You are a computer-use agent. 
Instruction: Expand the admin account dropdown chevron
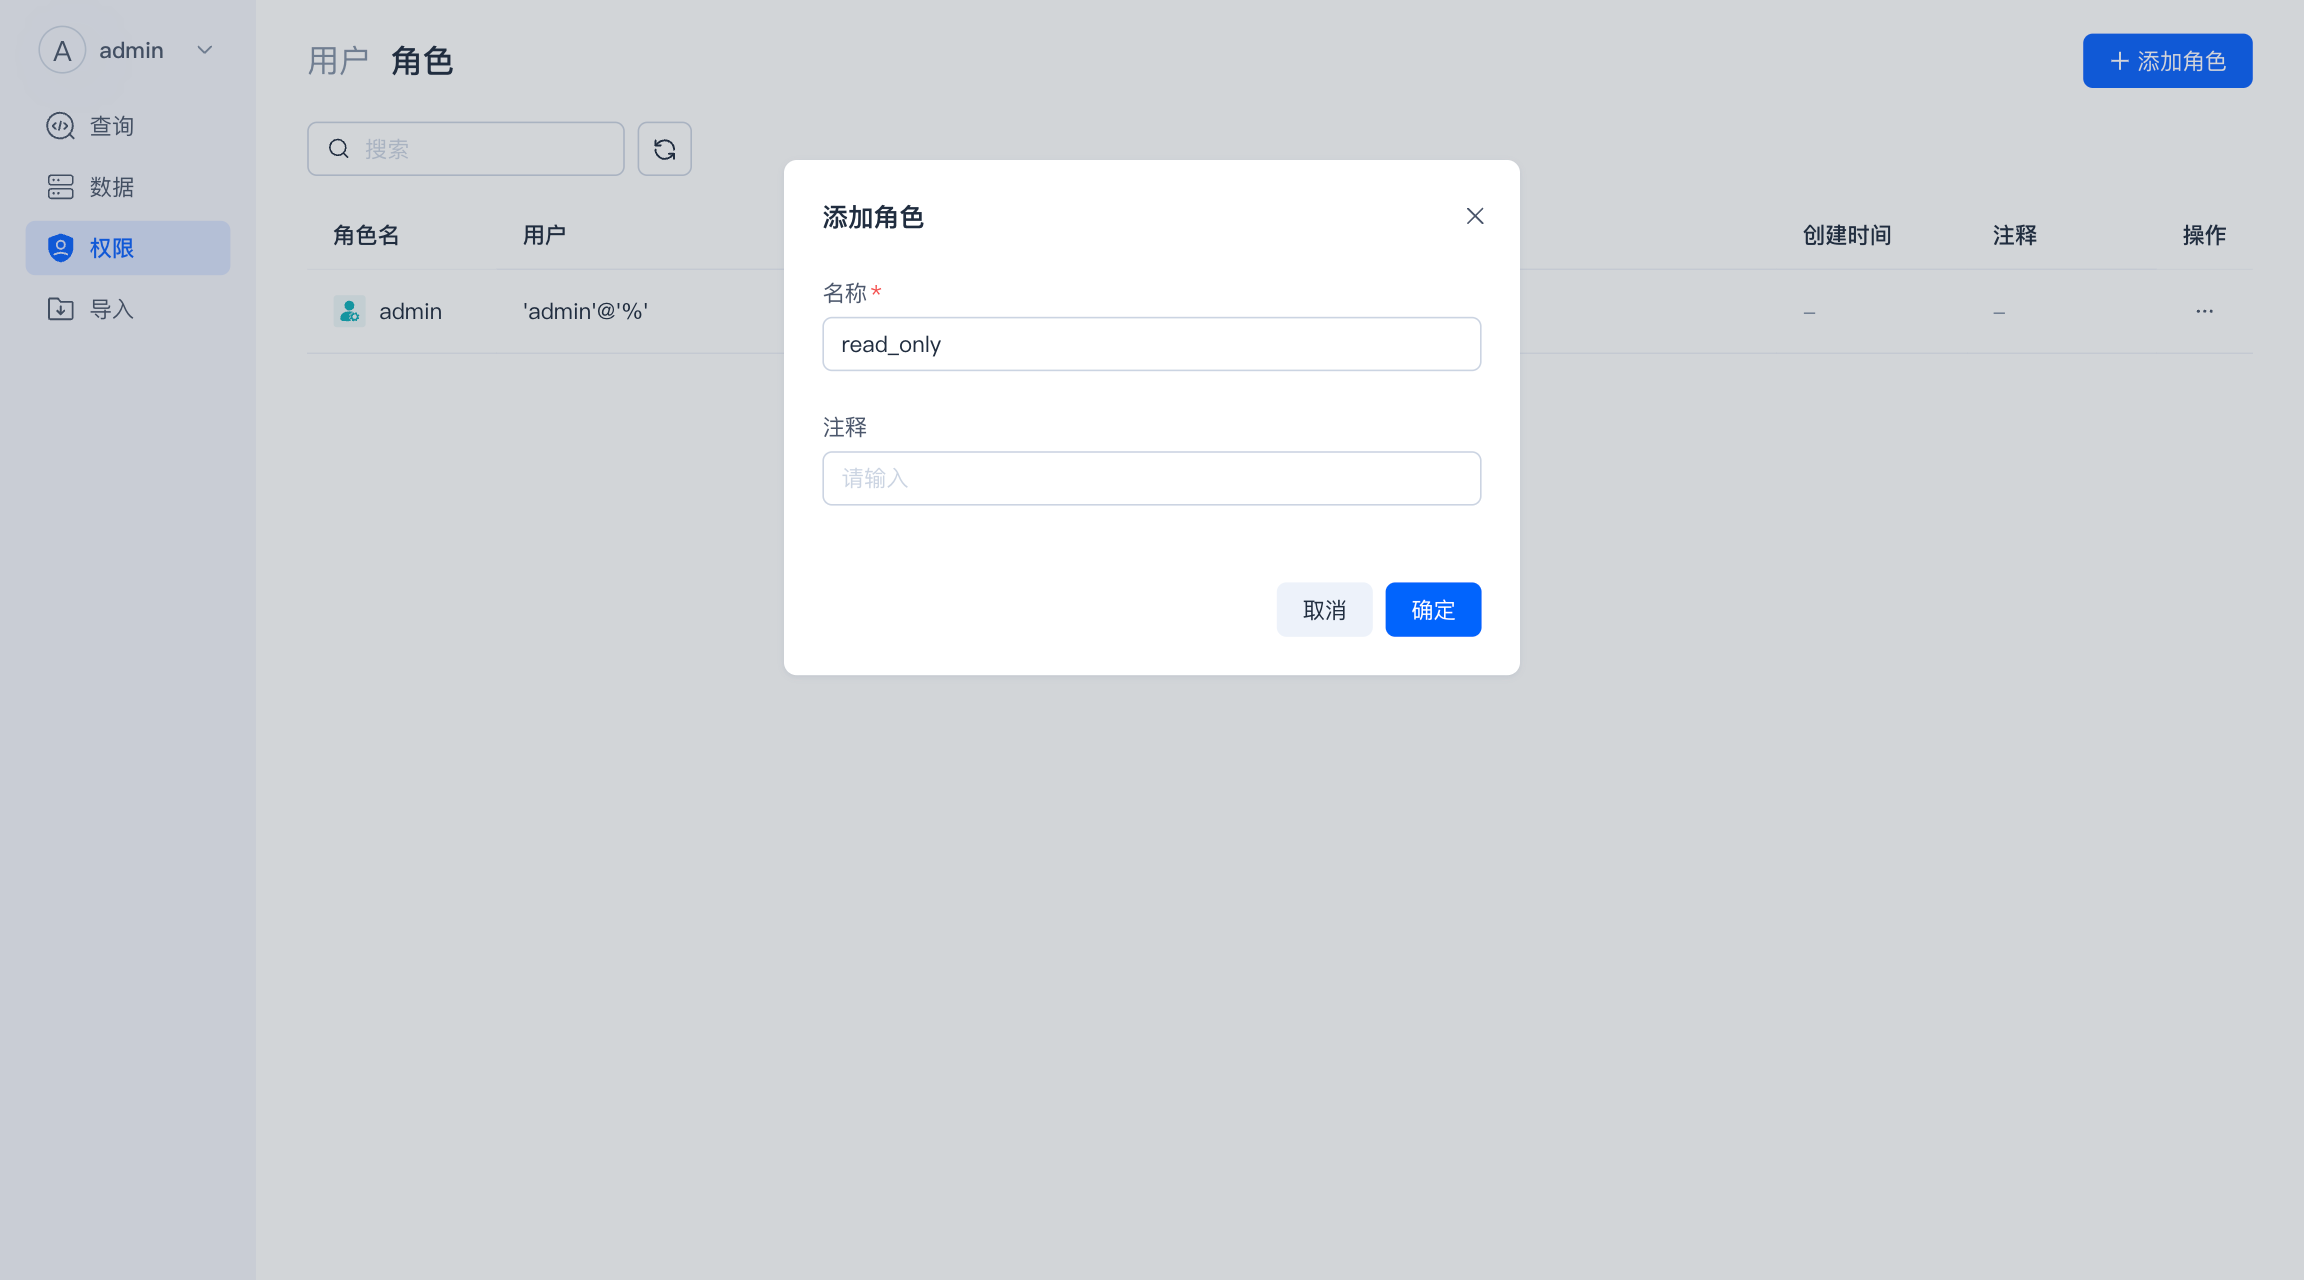tap(205, 50)
